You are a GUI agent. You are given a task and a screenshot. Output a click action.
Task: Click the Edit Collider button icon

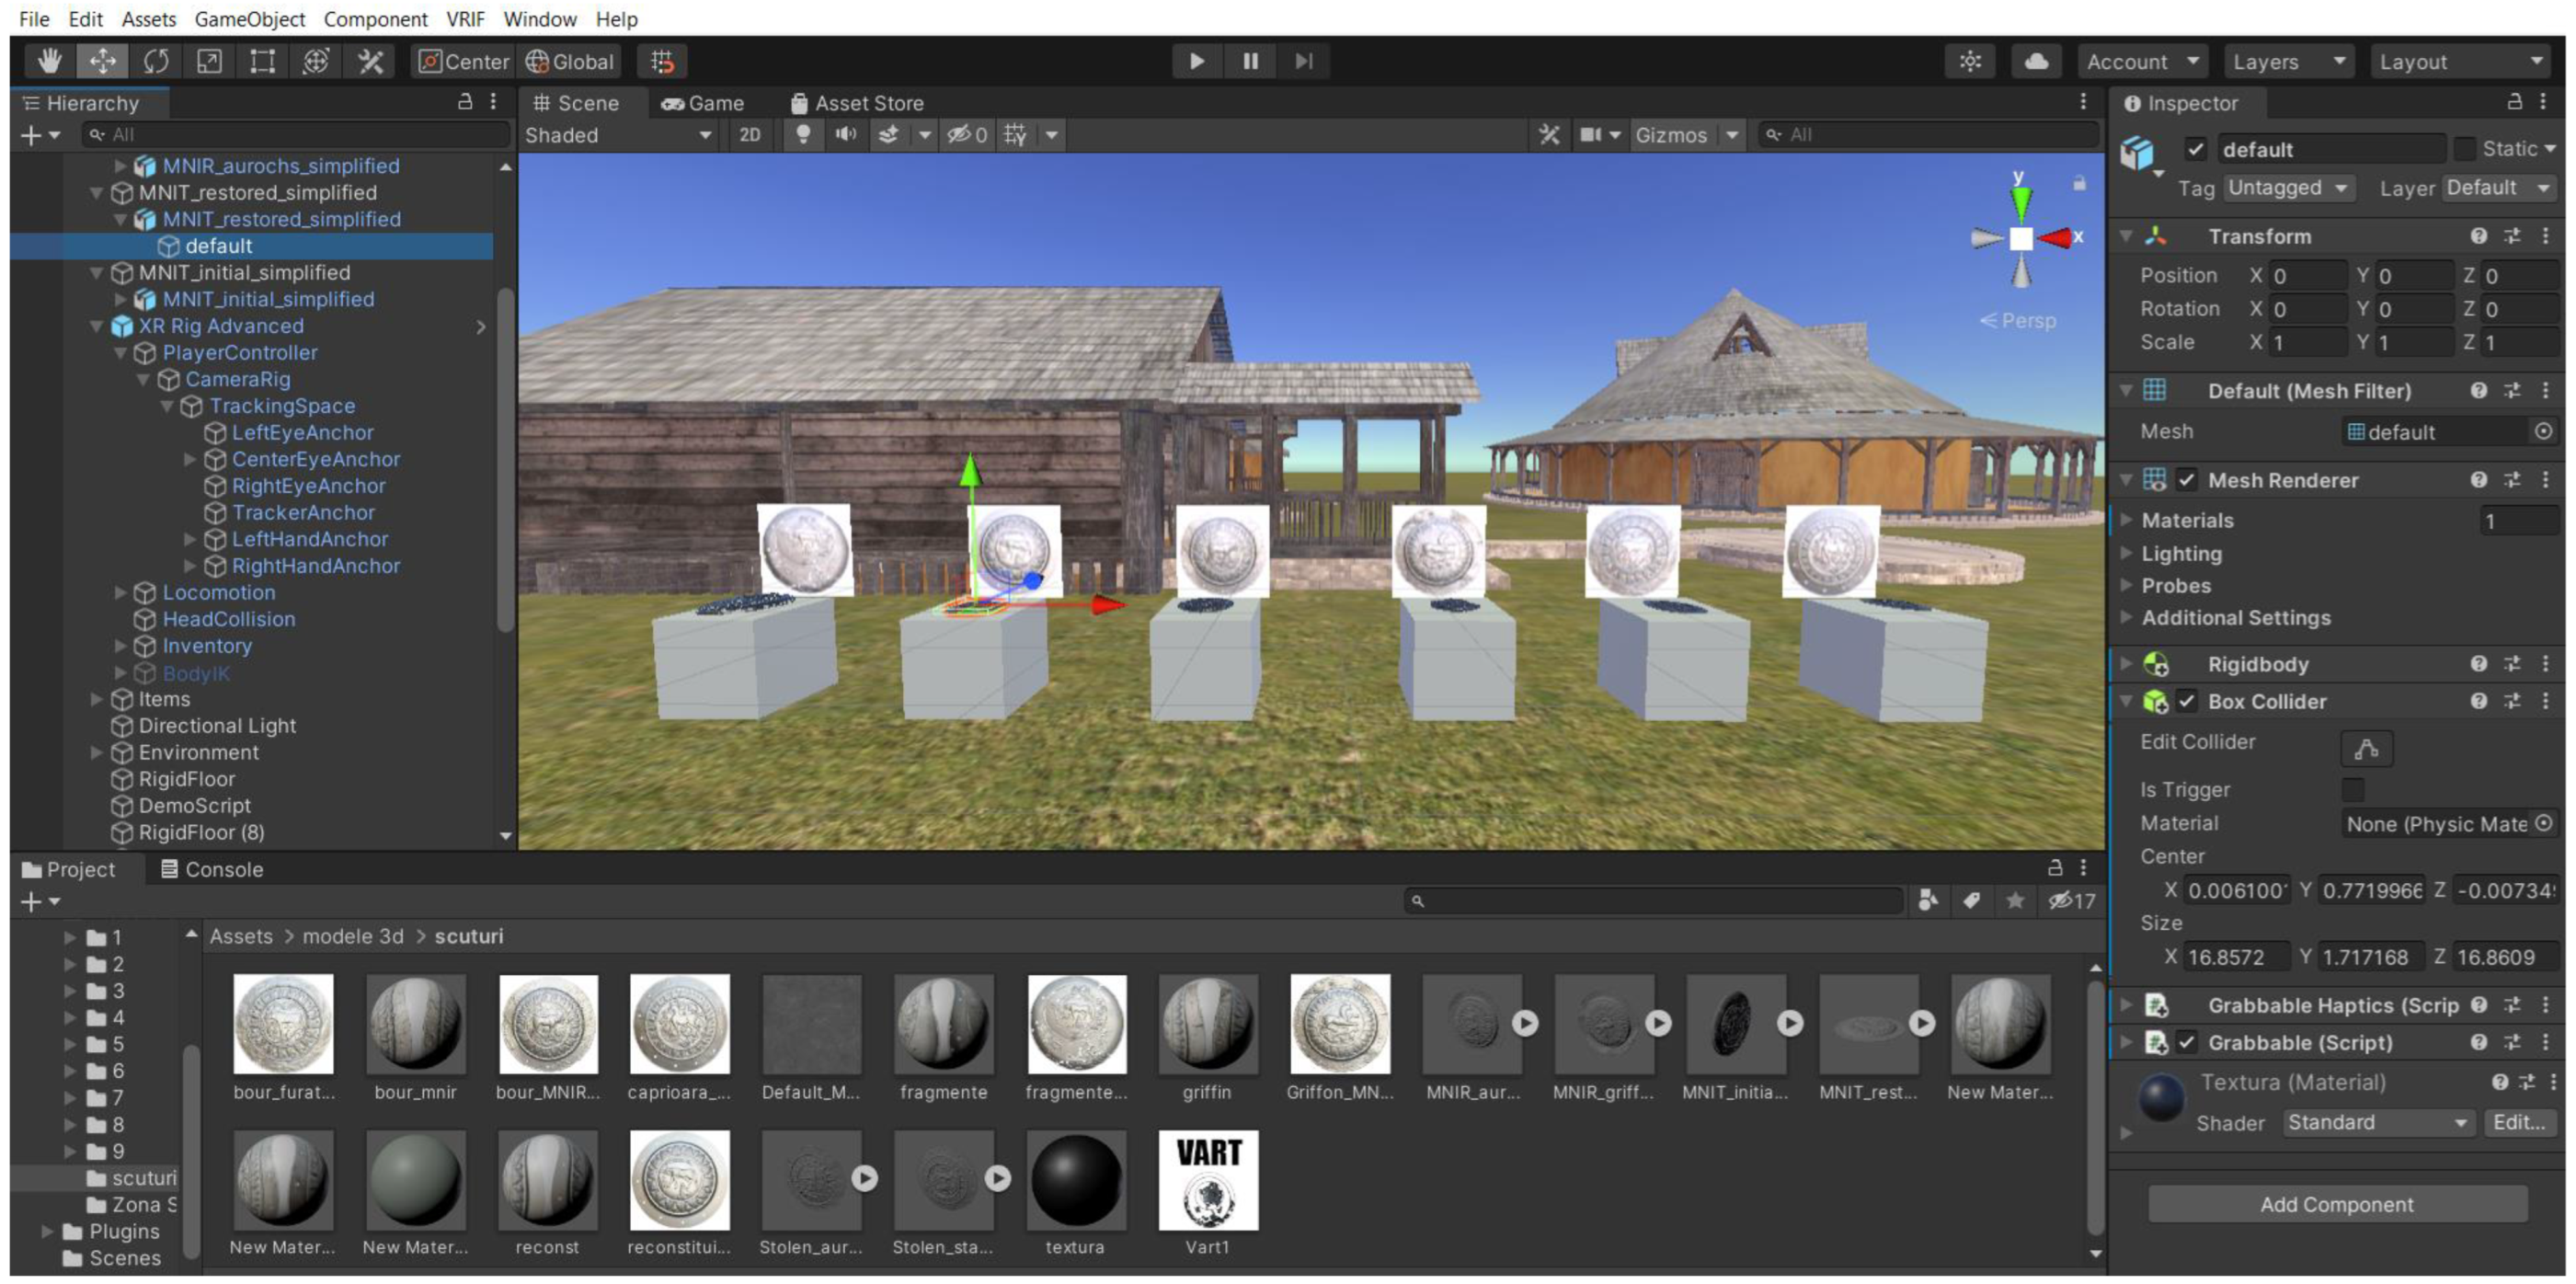tap(2365, 748)
